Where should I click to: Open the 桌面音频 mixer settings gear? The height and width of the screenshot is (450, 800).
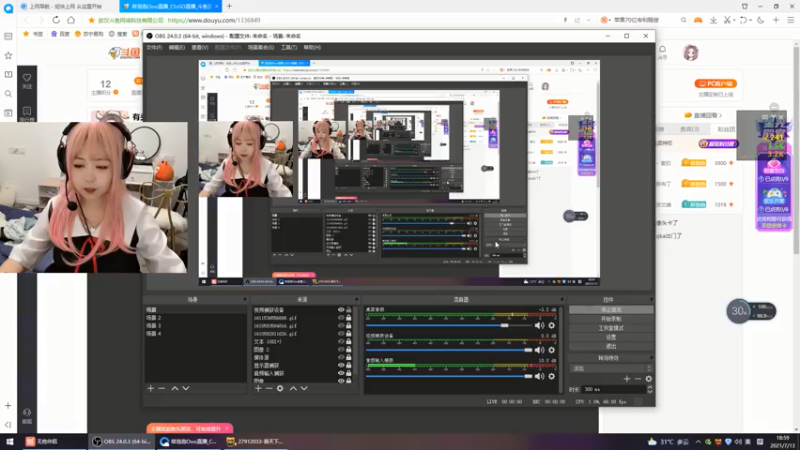[x=552, y=325]
